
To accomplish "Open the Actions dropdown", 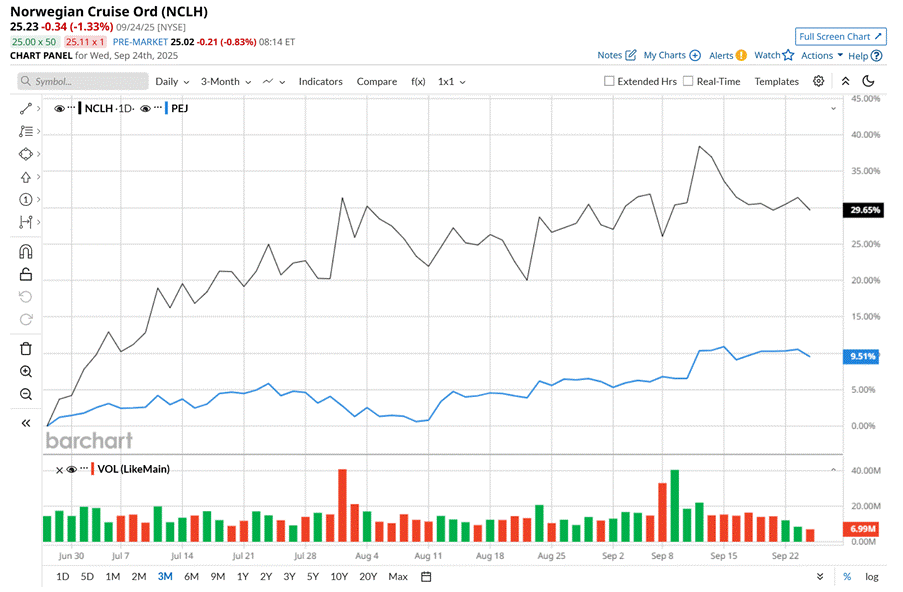I will tap(822, 55).
